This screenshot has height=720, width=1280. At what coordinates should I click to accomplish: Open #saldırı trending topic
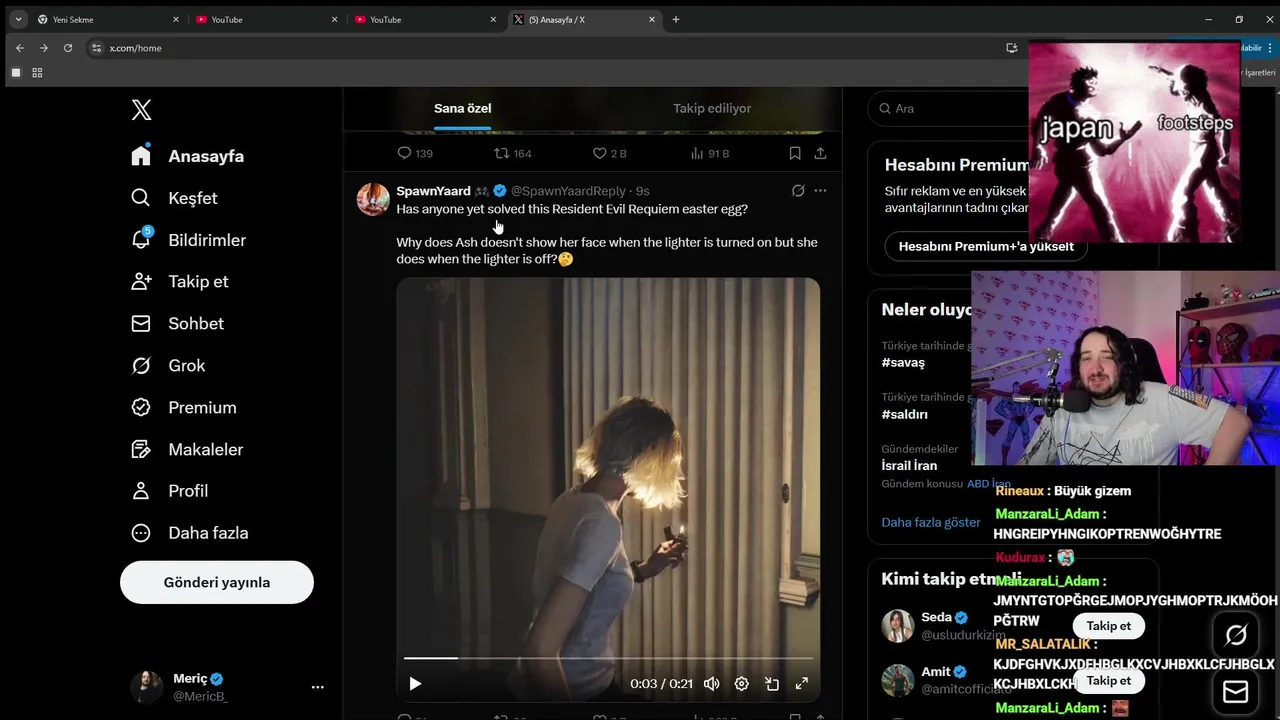pyautogui.click(x=905, y=414)
